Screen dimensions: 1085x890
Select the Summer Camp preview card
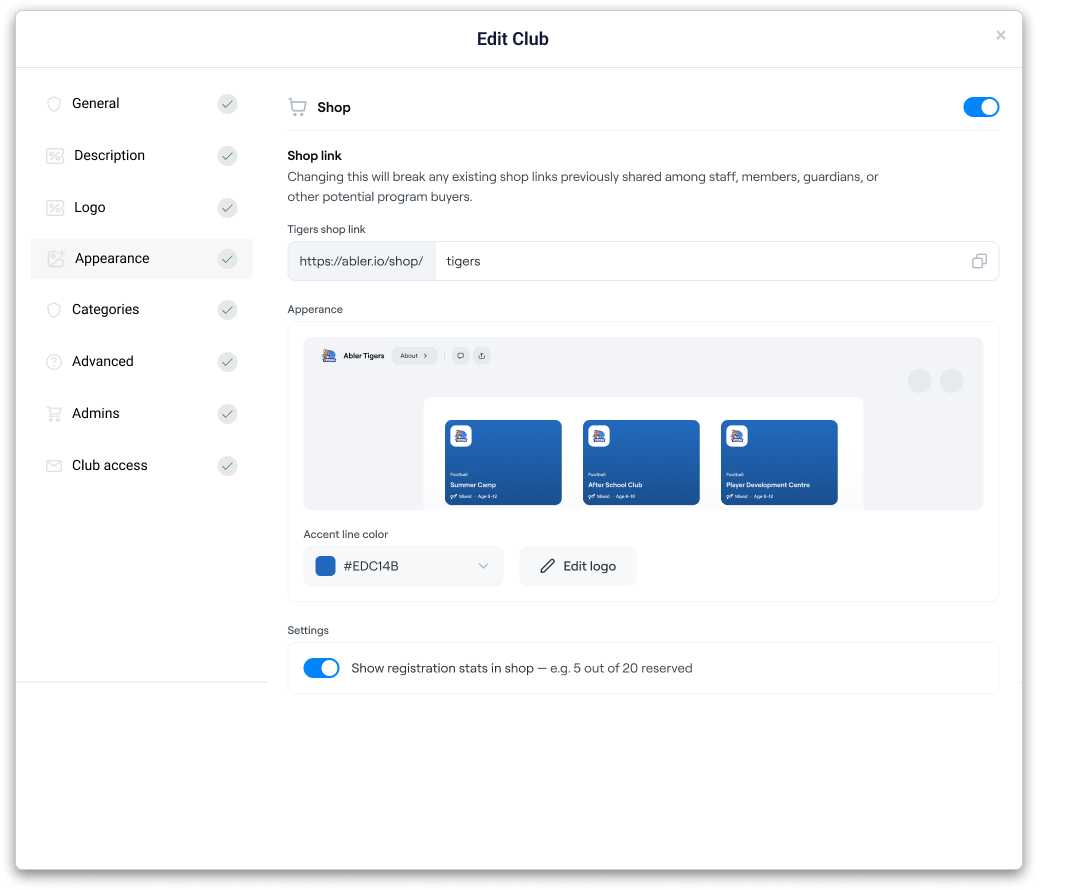tap(503, 462)
